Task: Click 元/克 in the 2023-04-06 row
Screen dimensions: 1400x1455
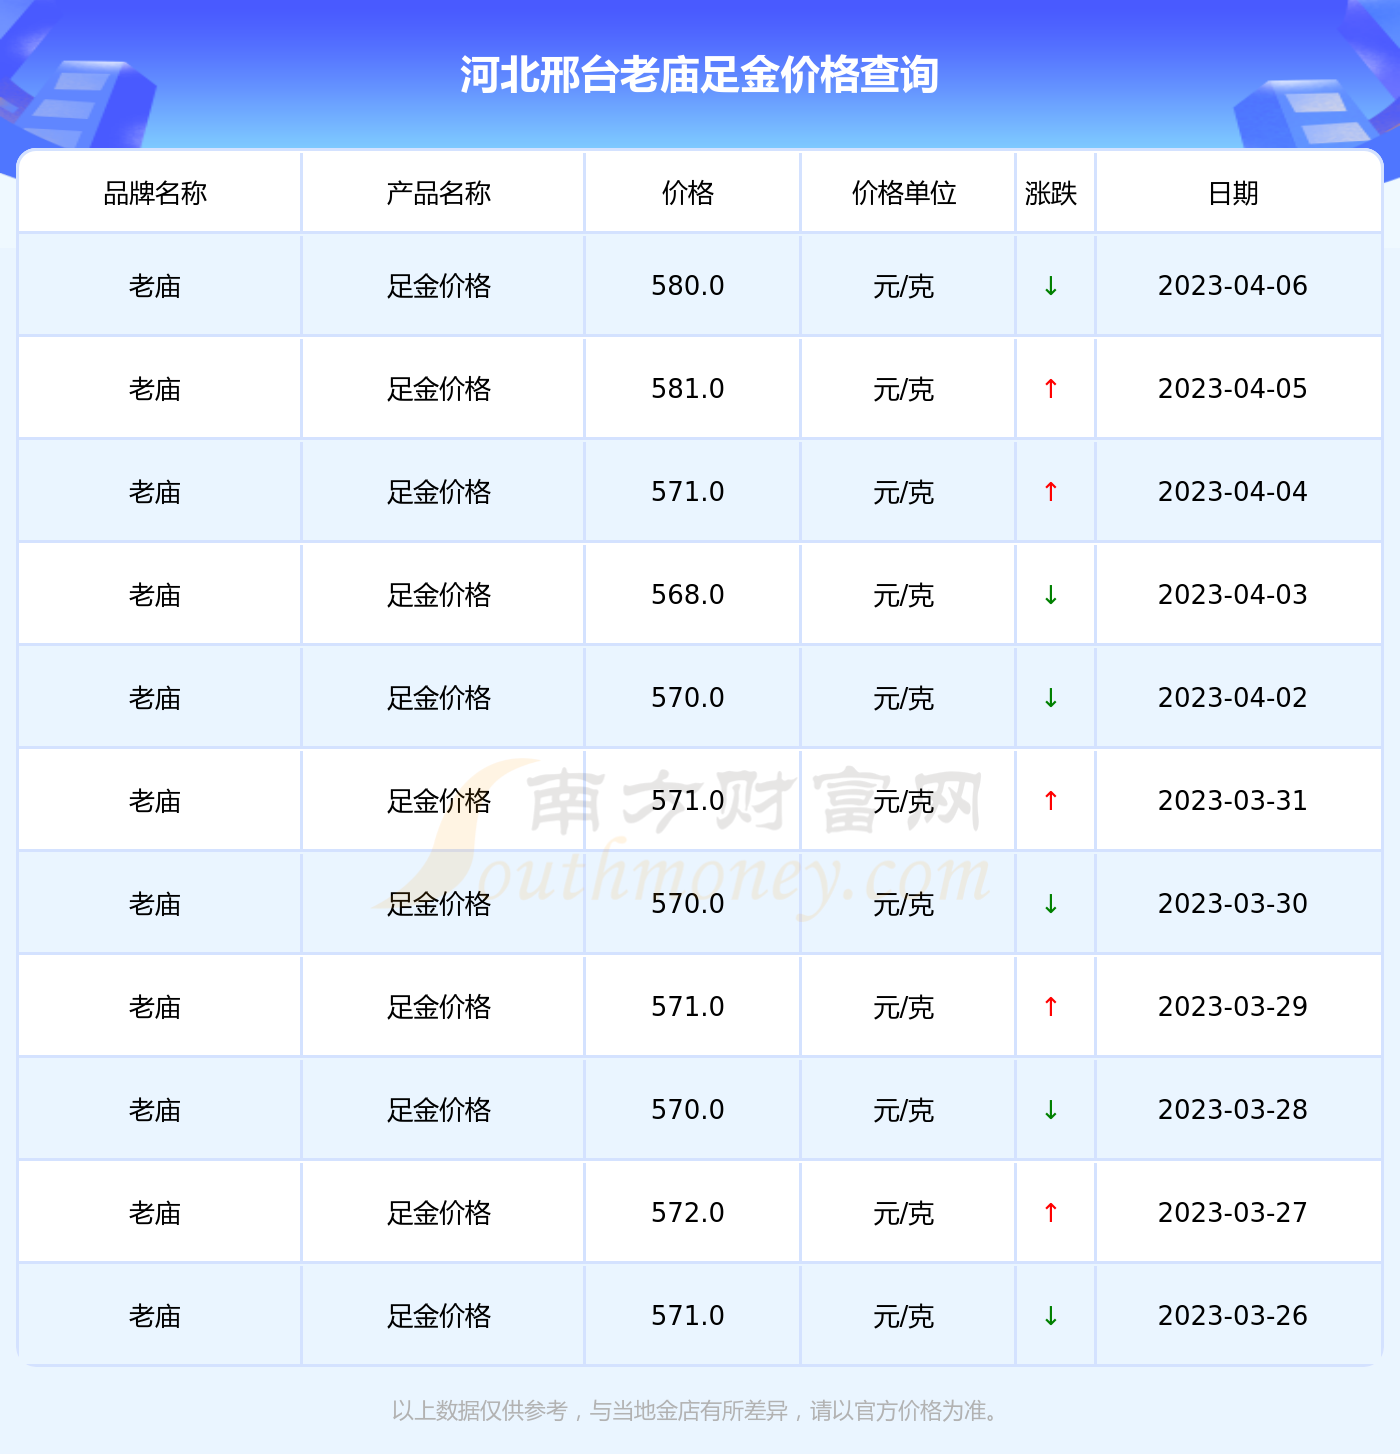Action: (x=904, y=286)
